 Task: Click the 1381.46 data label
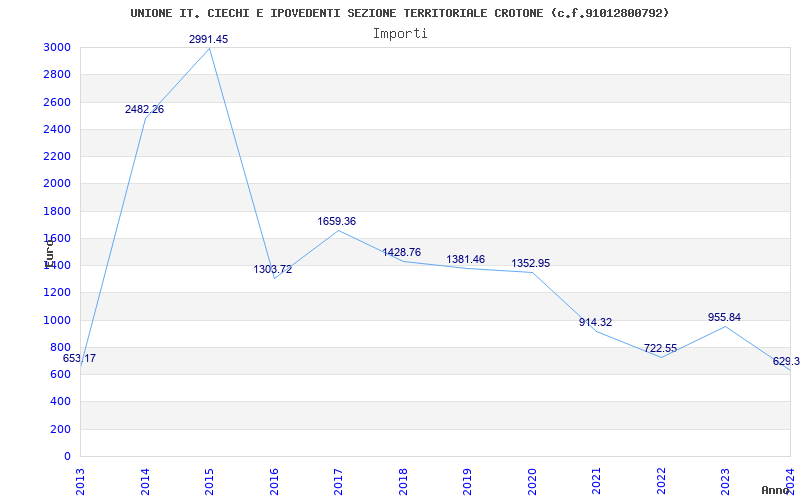[x=465, y=259]
